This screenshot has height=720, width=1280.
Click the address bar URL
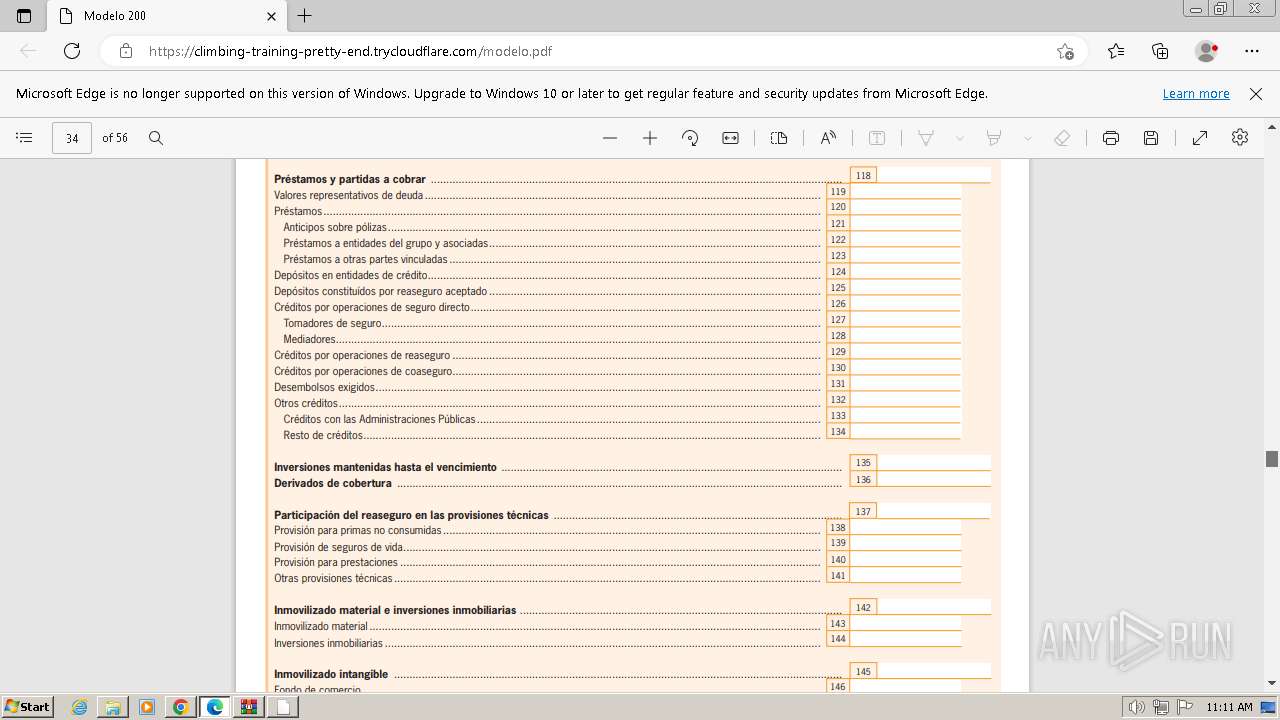tap(350, 51)
